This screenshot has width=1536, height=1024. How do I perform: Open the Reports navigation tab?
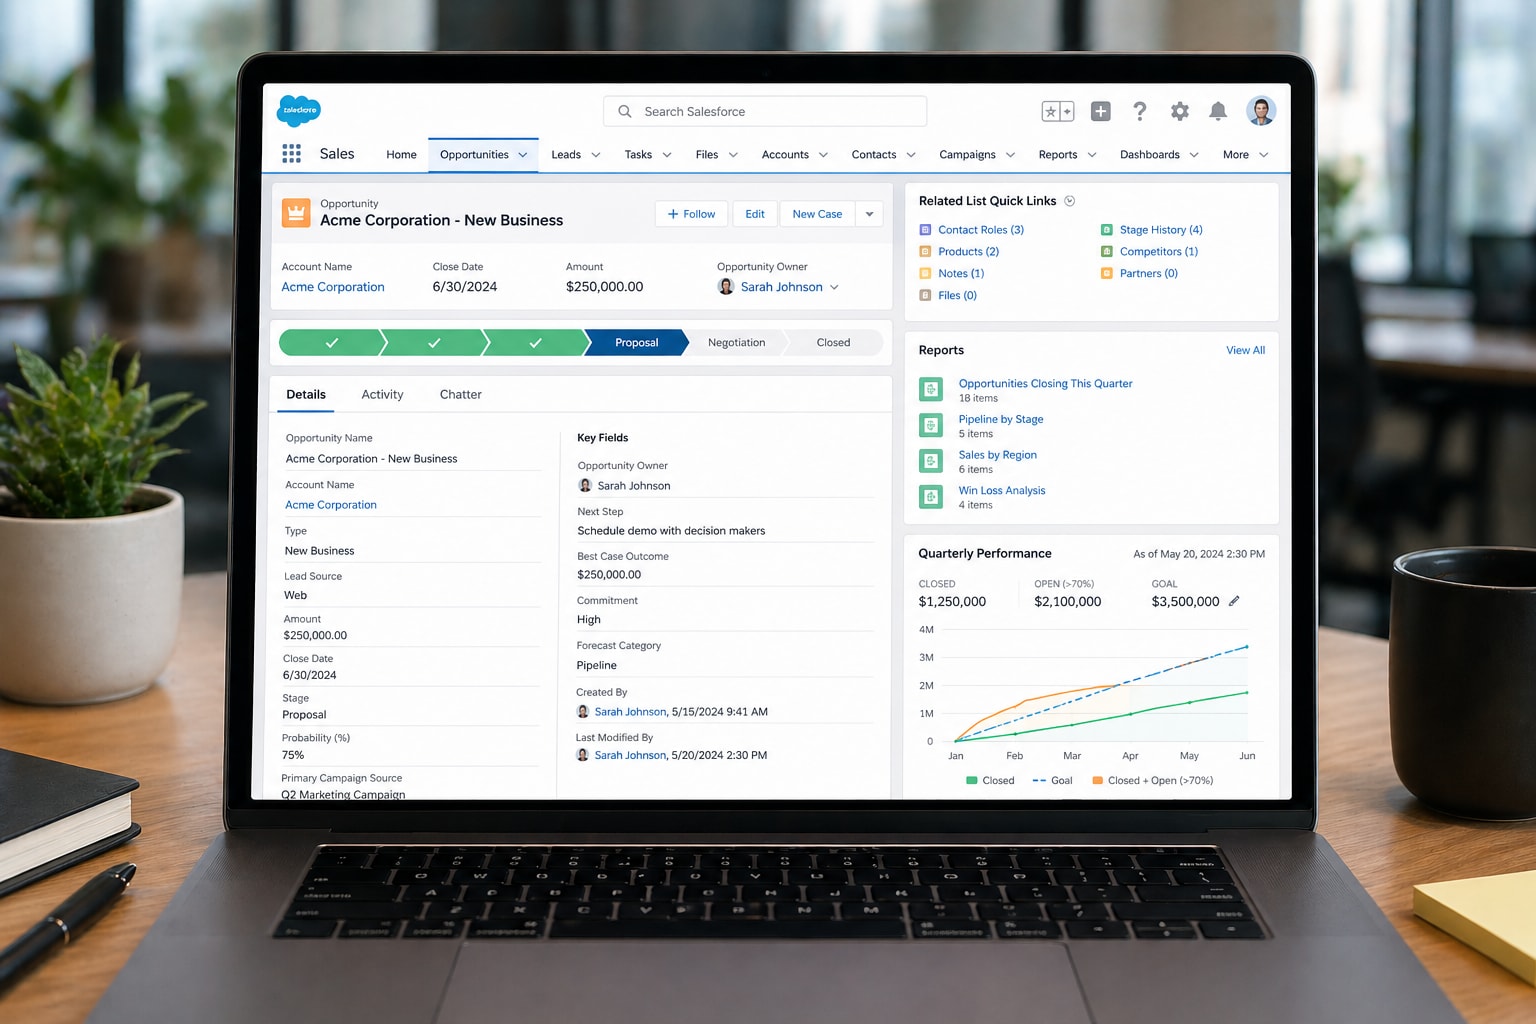pyautogui.click(x=1058, y=155)
